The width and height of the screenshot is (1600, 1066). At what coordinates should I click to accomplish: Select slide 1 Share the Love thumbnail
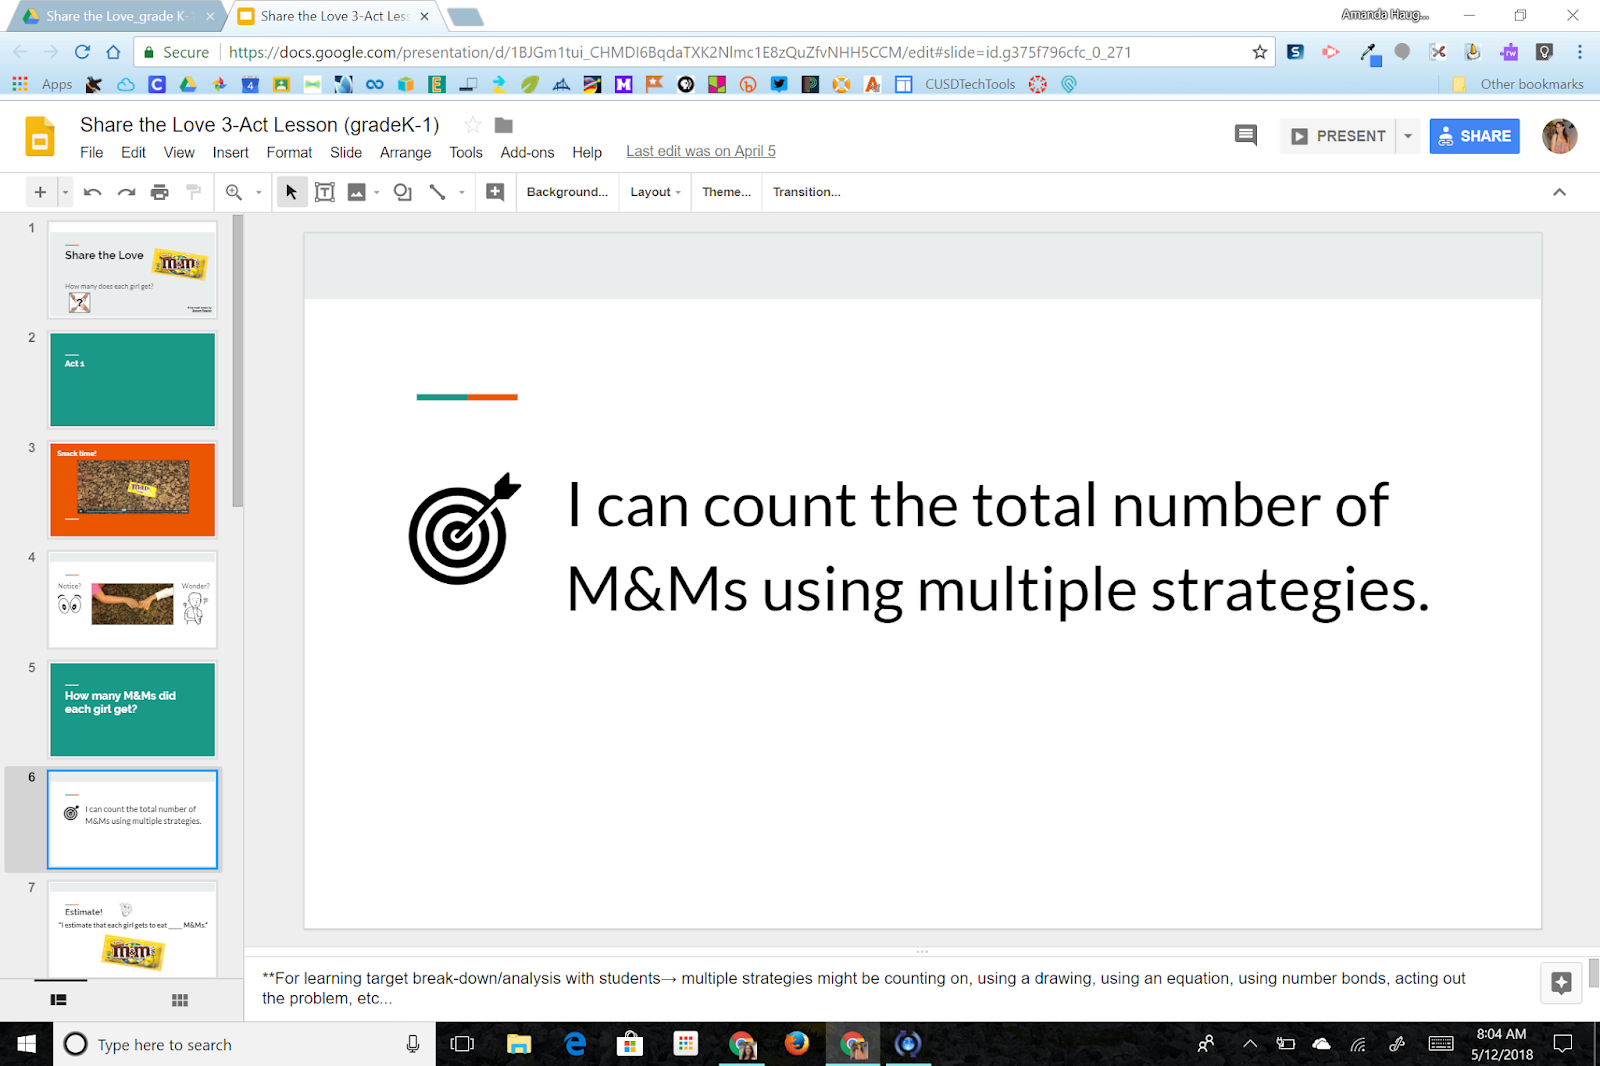coord(132,270)
